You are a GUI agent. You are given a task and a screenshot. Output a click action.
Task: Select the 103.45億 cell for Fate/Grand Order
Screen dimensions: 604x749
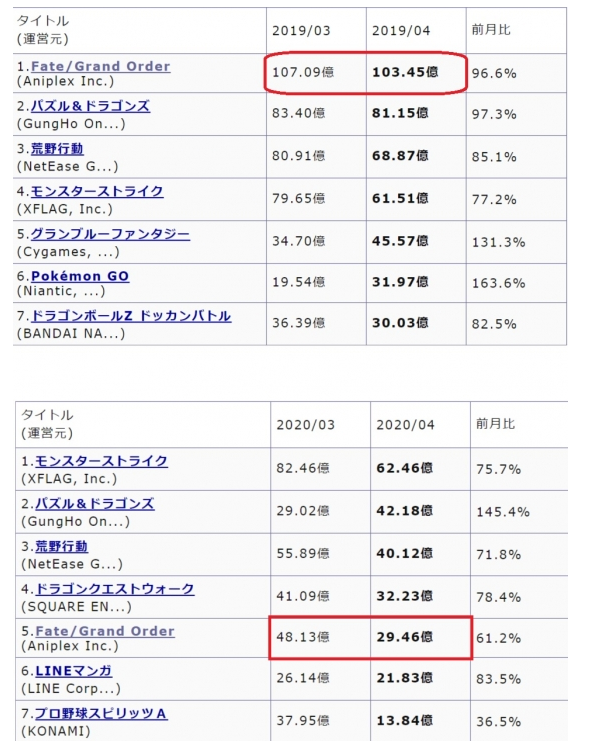(416, 73)
